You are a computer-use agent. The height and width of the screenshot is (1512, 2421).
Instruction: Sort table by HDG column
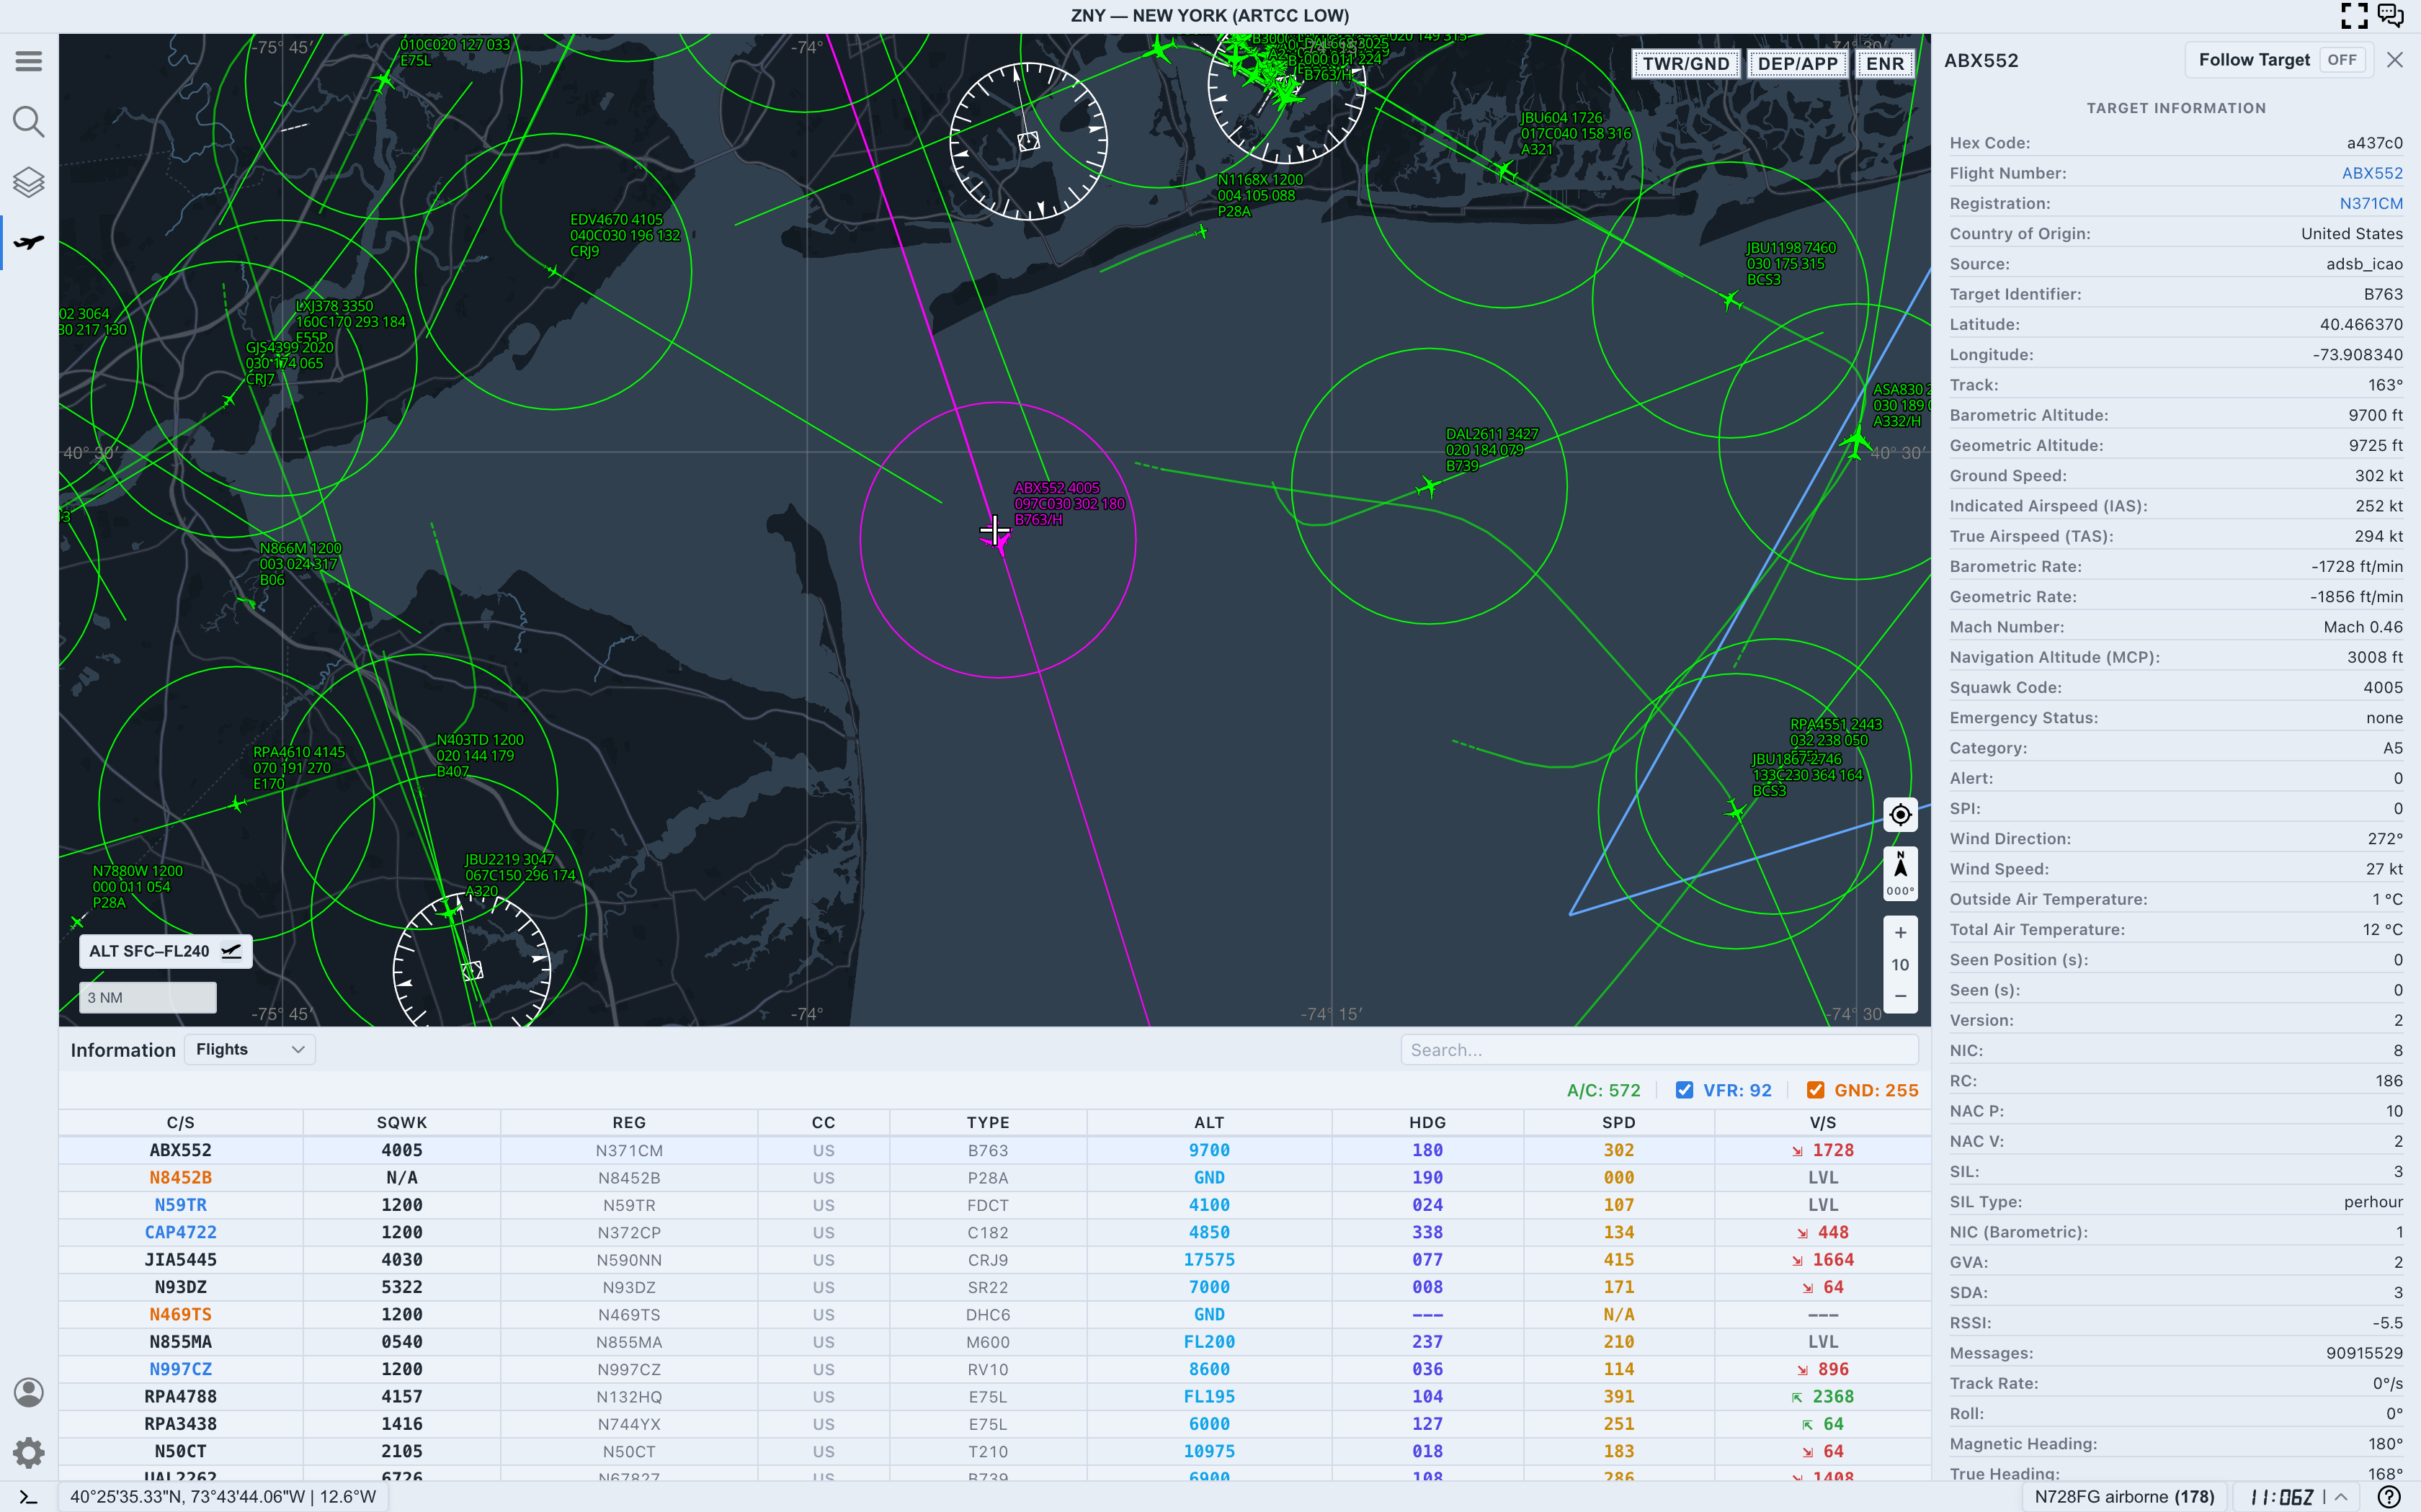[1427, 1122]
